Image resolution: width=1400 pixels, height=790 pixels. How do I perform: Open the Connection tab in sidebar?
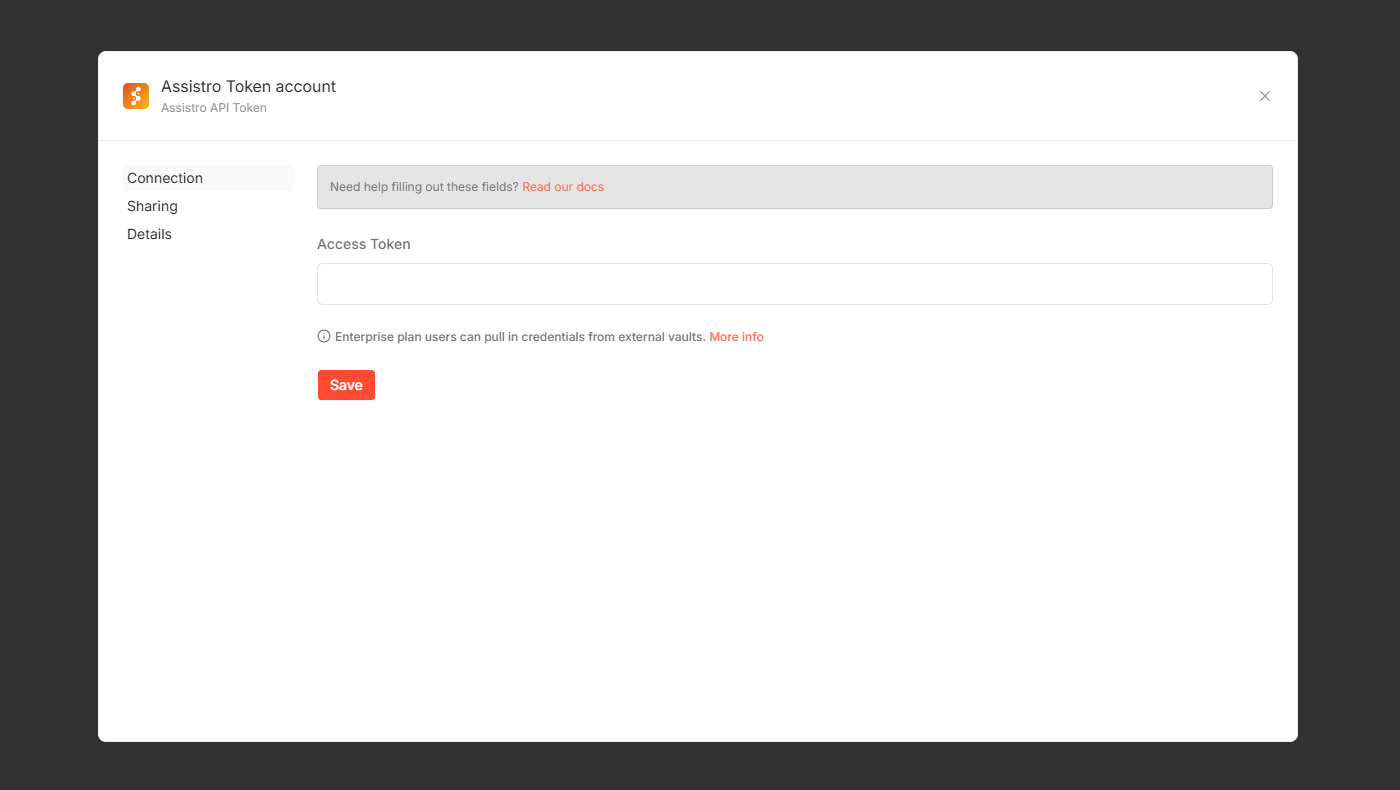click(165, 178)
